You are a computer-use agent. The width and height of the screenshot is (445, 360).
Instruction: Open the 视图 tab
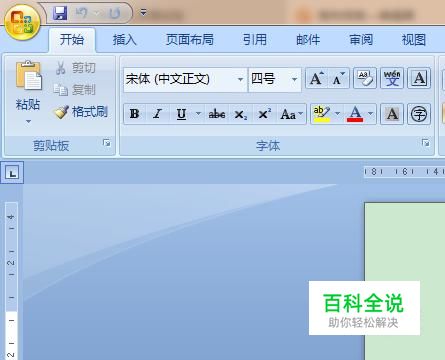[x=414, y=40]
